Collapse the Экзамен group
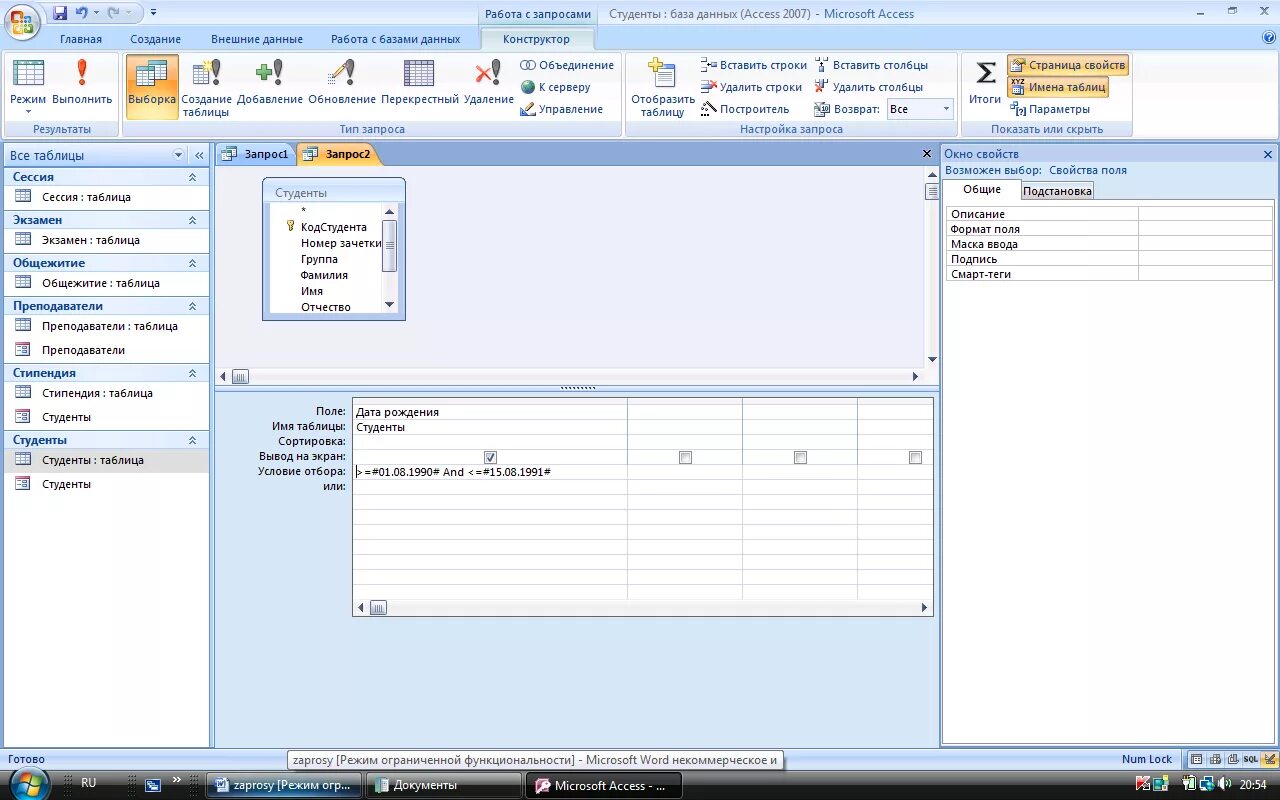This screenshot has width=1280, height=800. [192, 220]
